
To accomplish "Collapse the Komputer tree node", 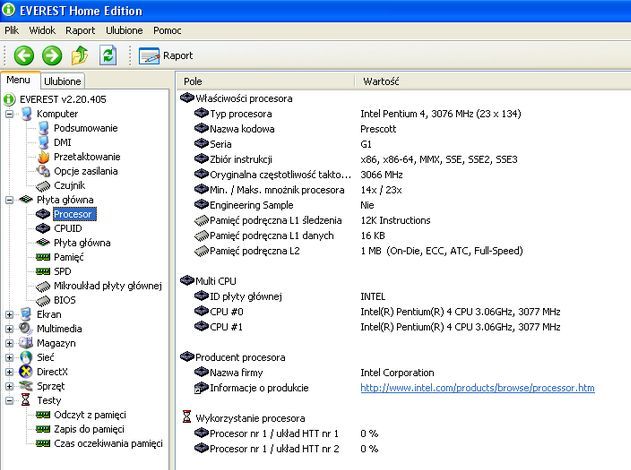I will point(10,114).
